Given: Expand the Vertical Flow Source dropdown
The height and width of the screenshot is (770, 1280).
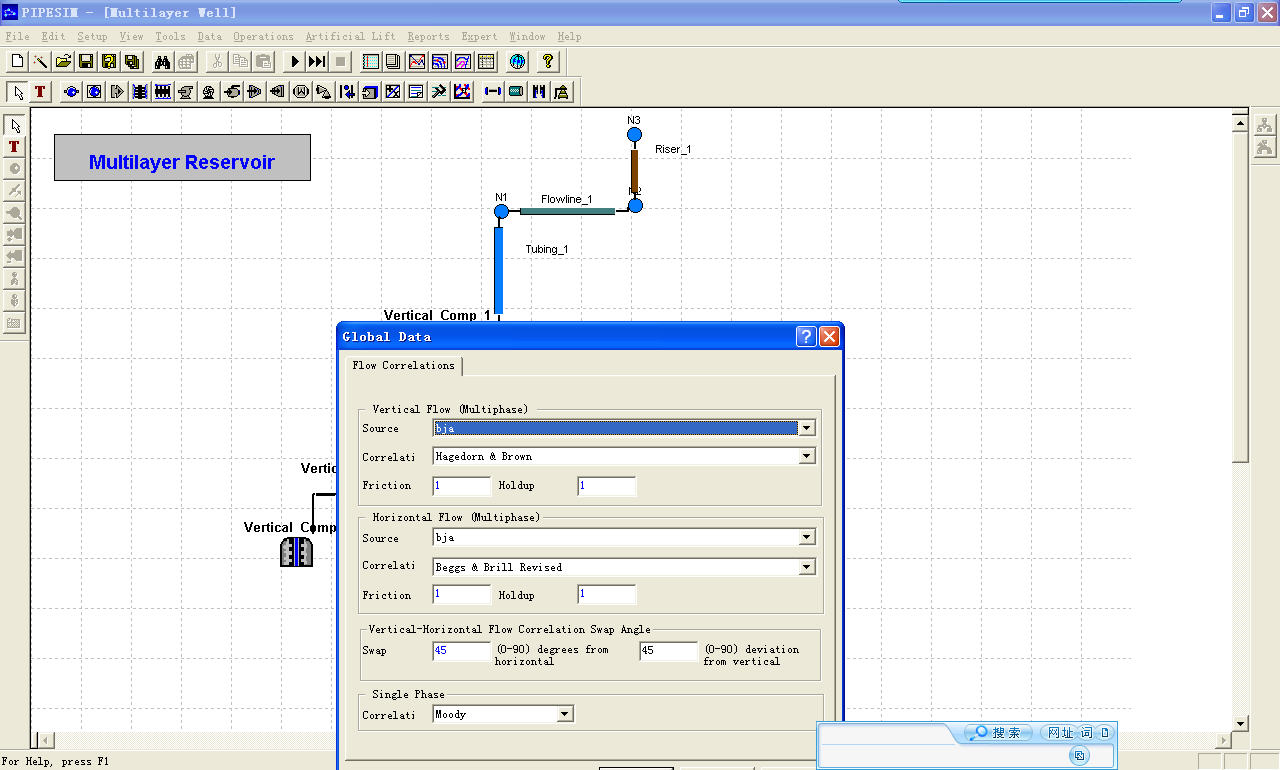Looking at the screenshot, I should click(806, 428).
